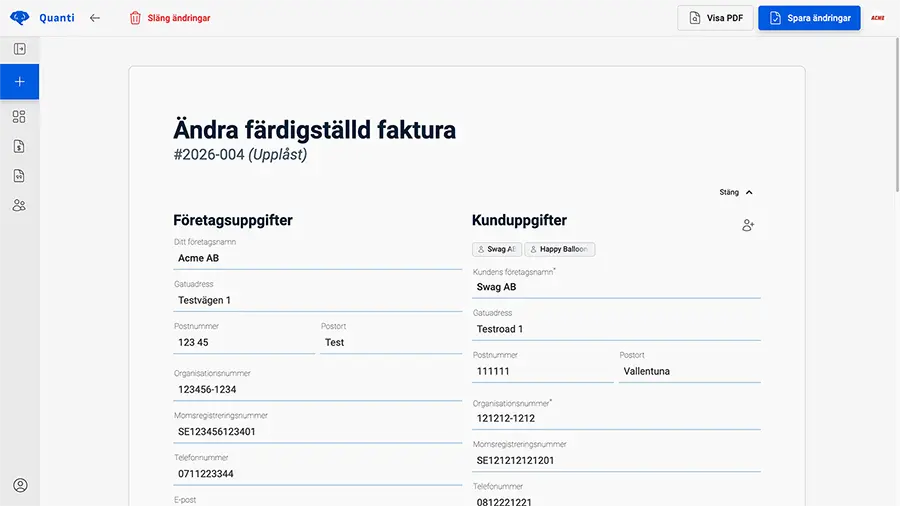
Task: Select the Swag AB customer chip
Action: (x=497, y=249)
